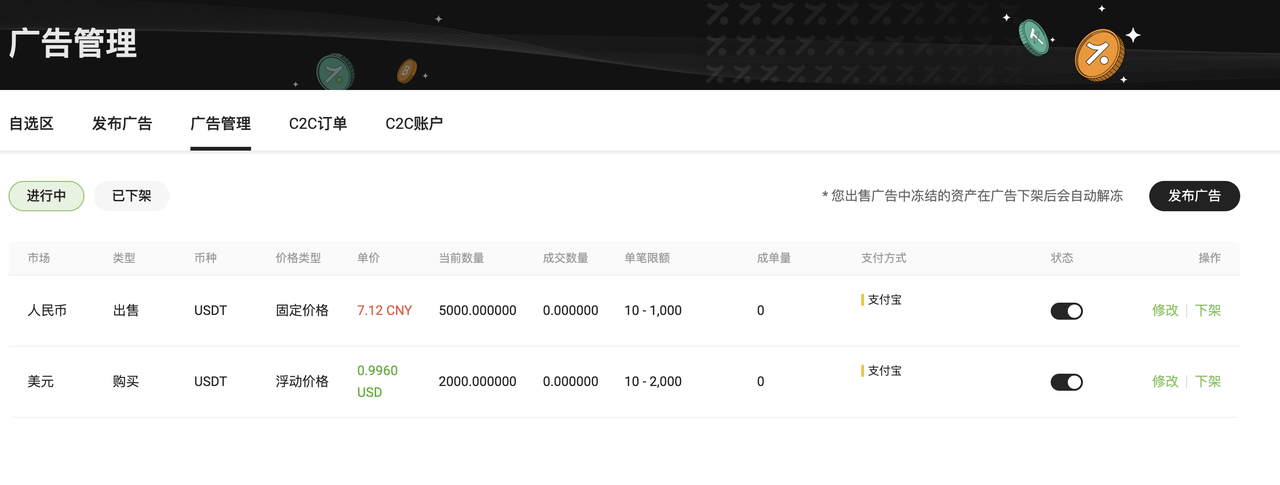Click the dark green coin beside the page title
This screenshot has width=1280, height=485.
click(335, 72)
